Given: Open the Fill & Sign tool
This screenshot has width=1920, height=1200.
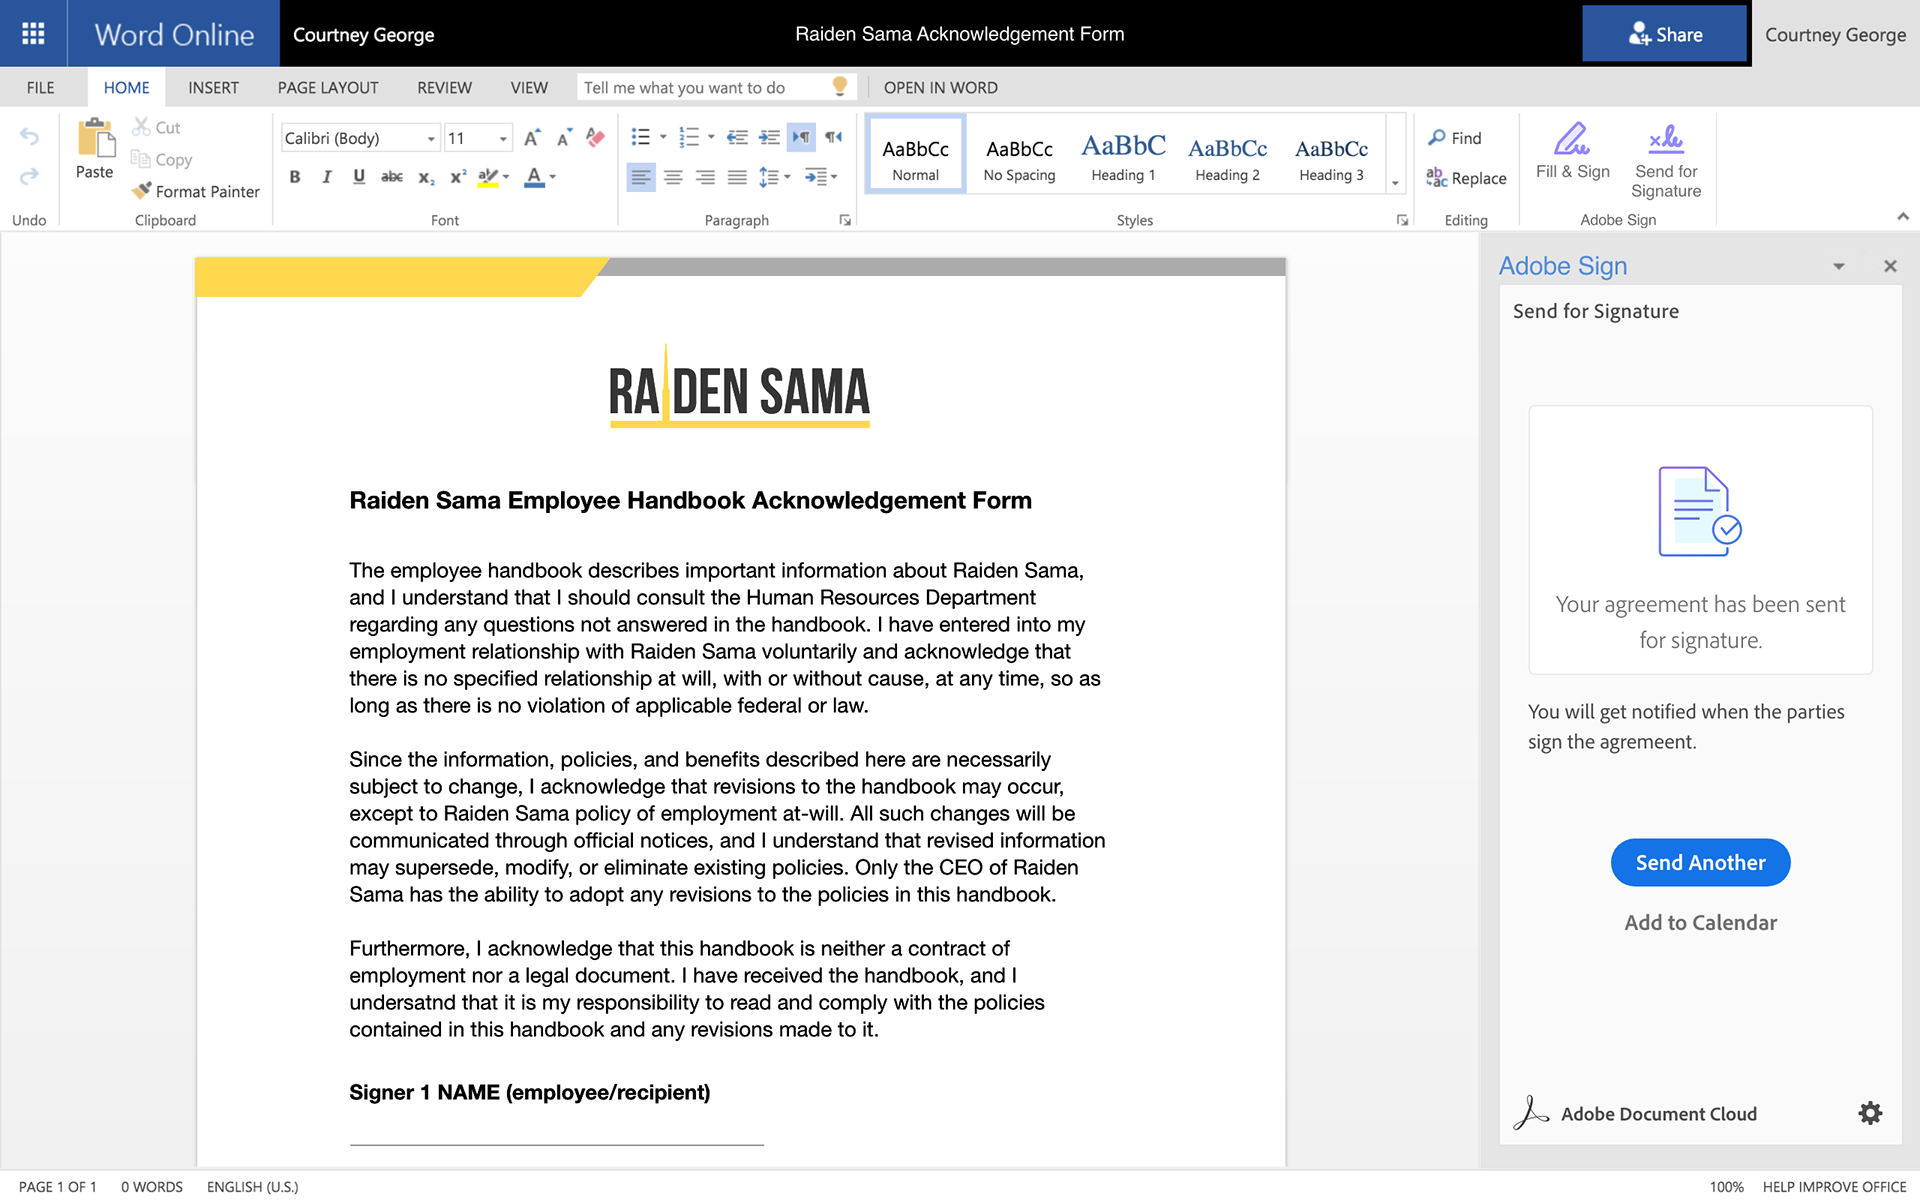Looking at the screenshot, I should [1573, 151].
